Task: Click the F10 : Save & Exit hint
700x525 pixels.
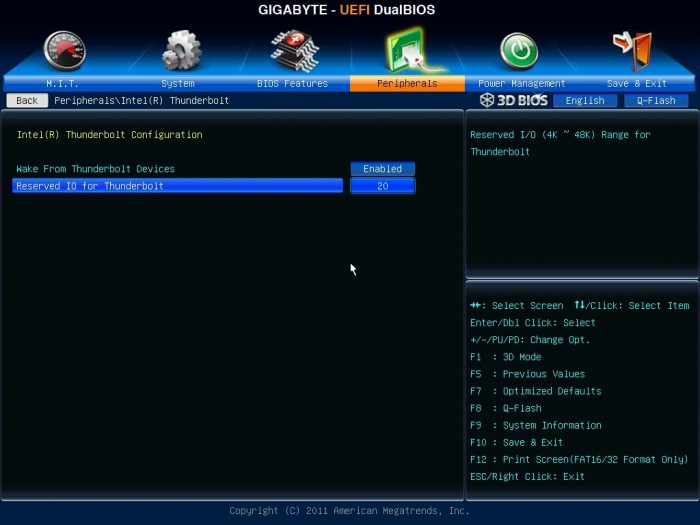Action: tap(517, 442)
